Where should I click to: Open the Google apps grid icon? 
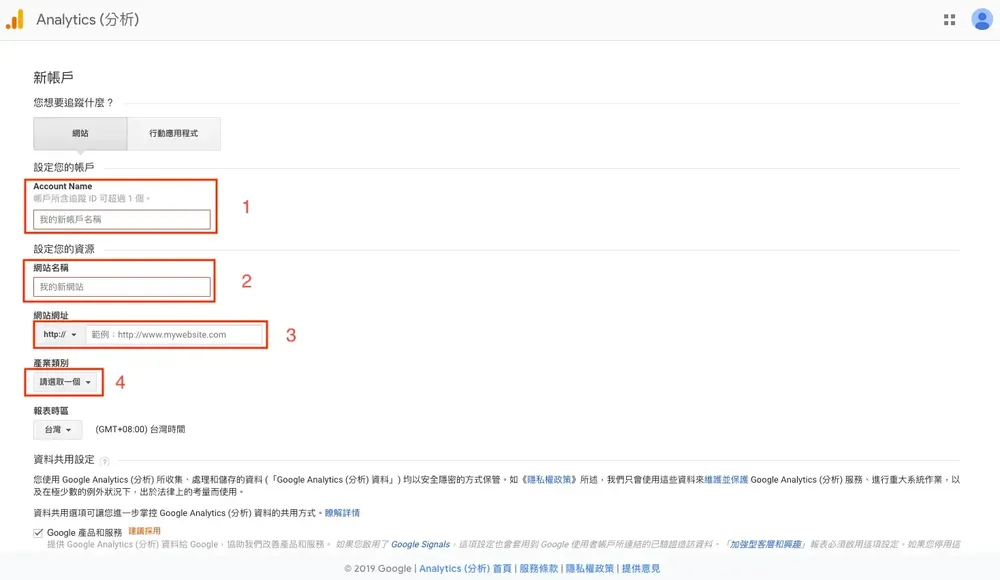tap(949, 20)
